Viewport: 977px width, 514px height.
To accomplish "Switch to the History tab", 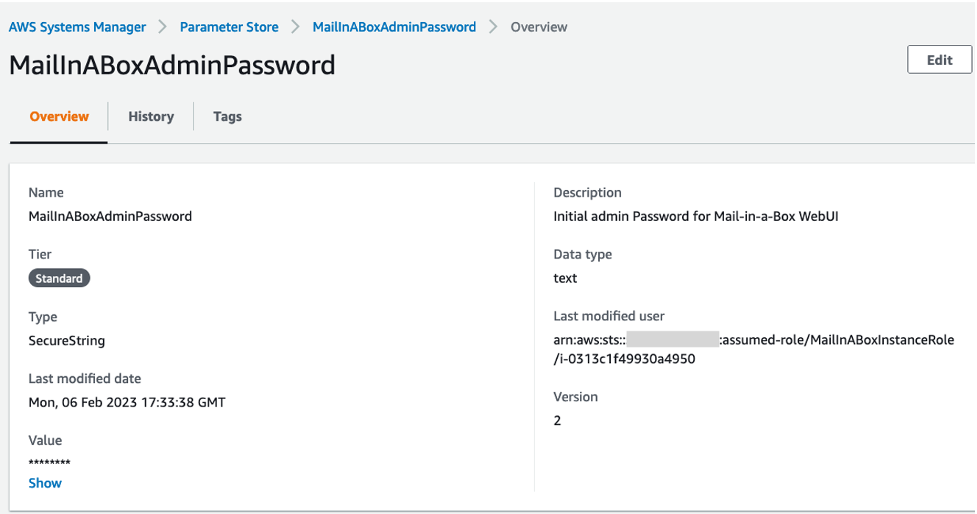I will tap(151, 117).
